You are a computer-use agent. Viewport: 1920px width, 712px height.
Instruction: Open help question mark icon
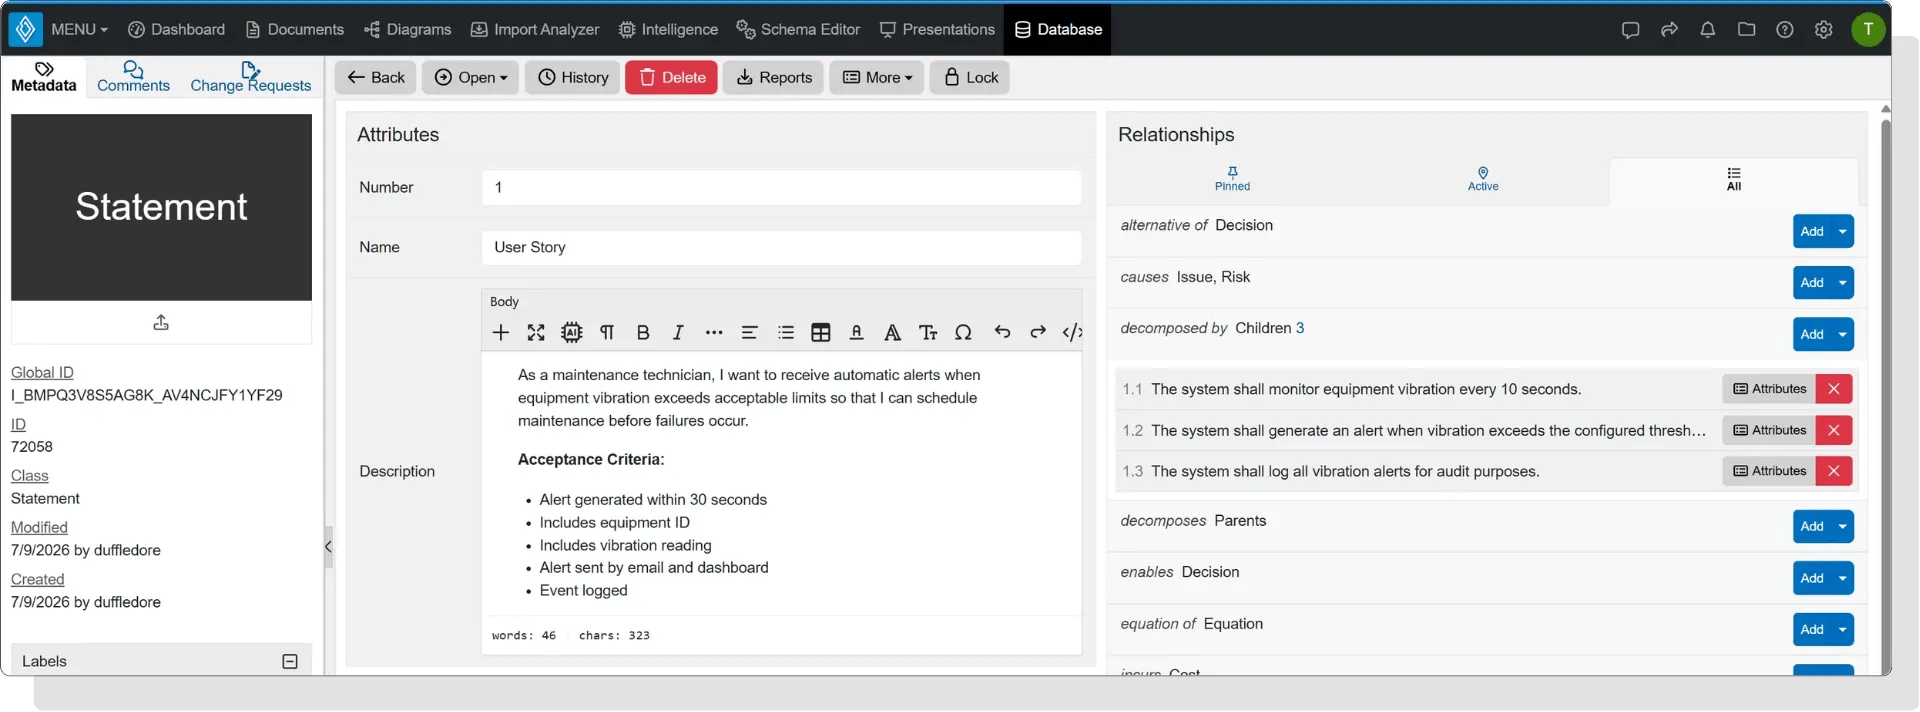[1785, 30]
